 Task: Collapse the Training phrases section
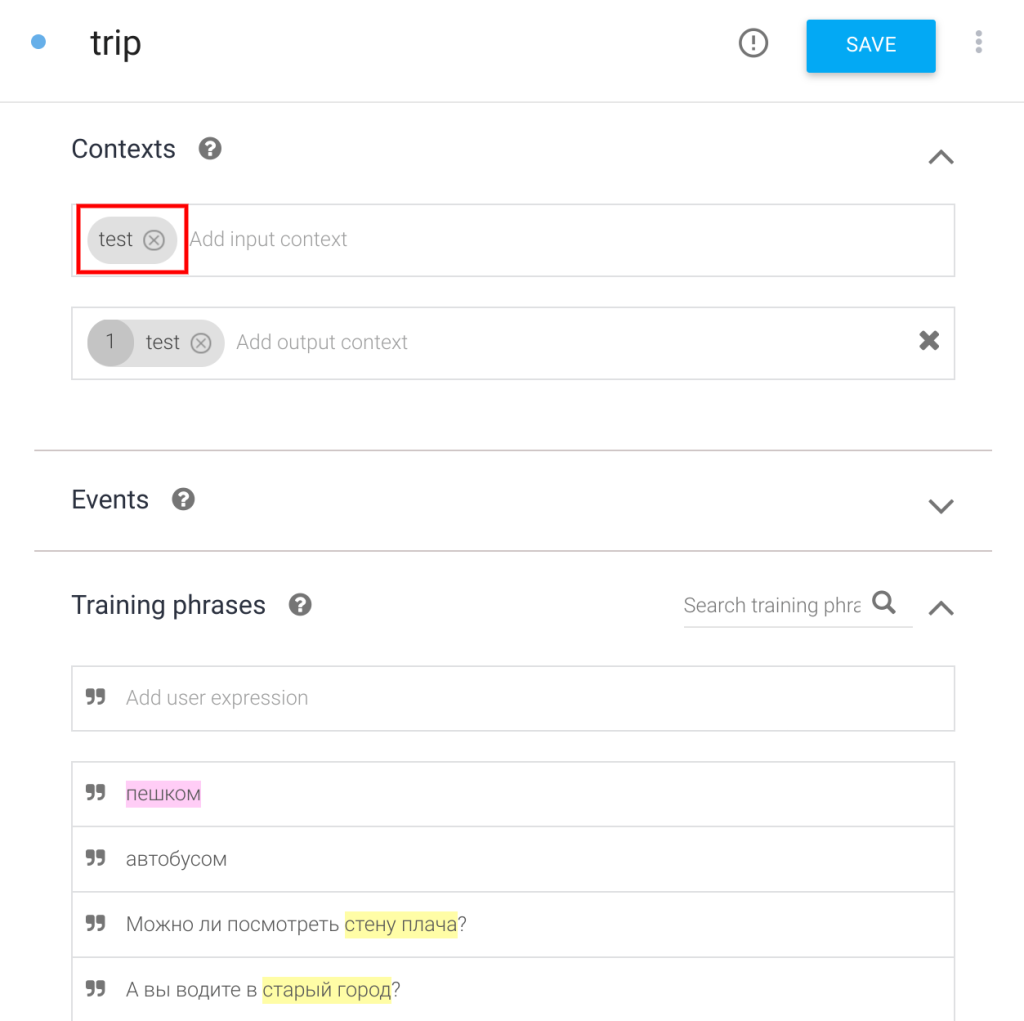tap(941, 608)
